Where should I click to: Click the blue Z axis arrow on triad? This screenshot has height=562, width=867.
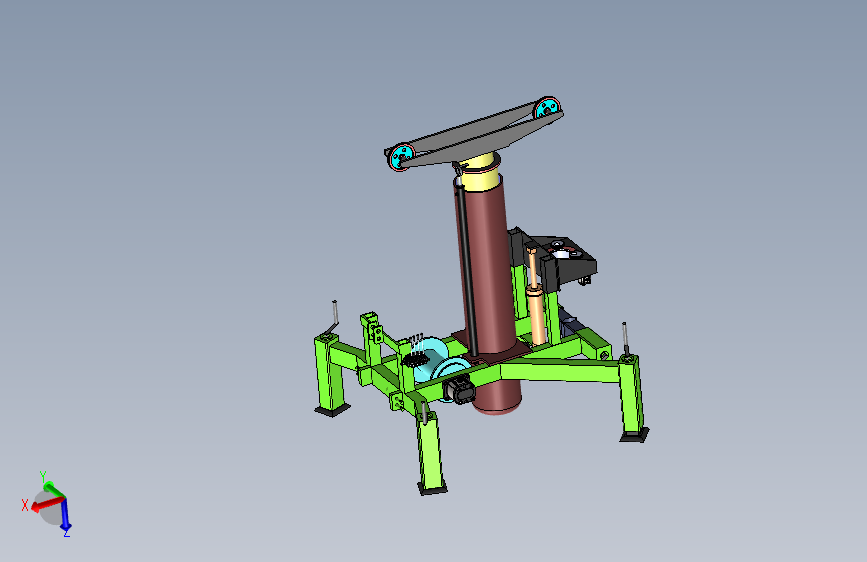tap(65, 514)
